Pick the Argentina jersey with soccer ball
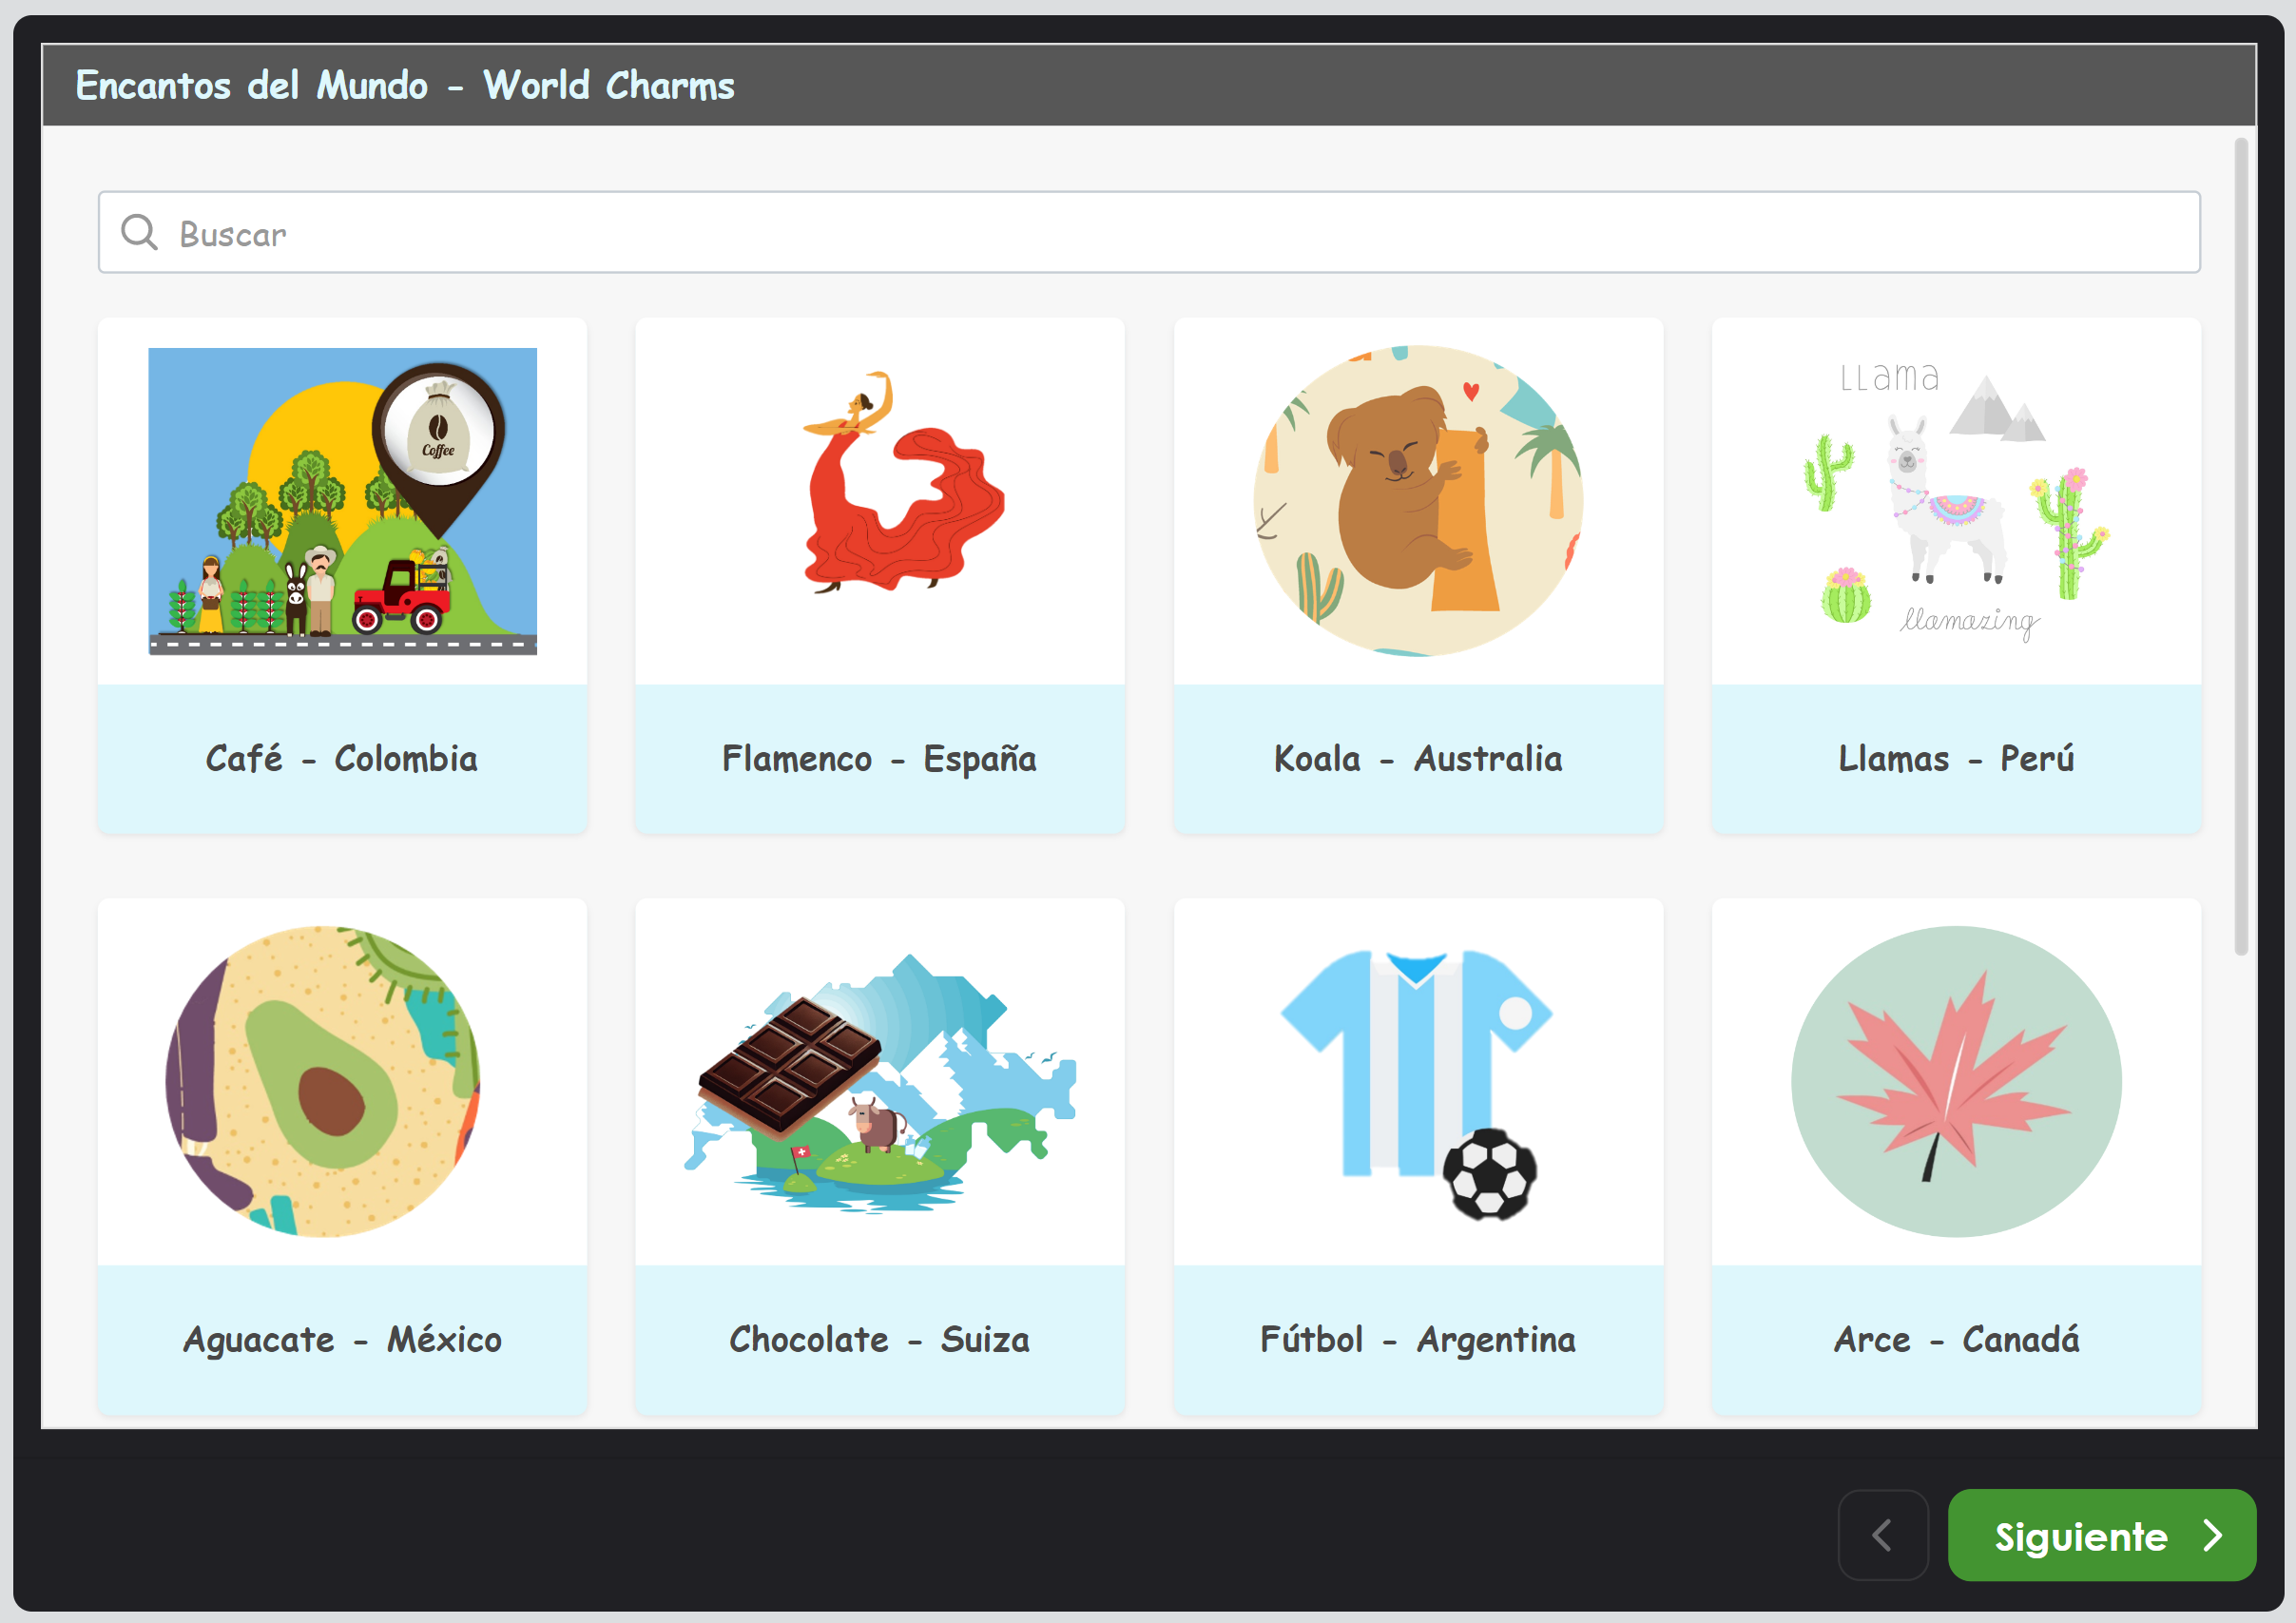The height and width of the screenshot is (1623, 2296). 1416,1084
